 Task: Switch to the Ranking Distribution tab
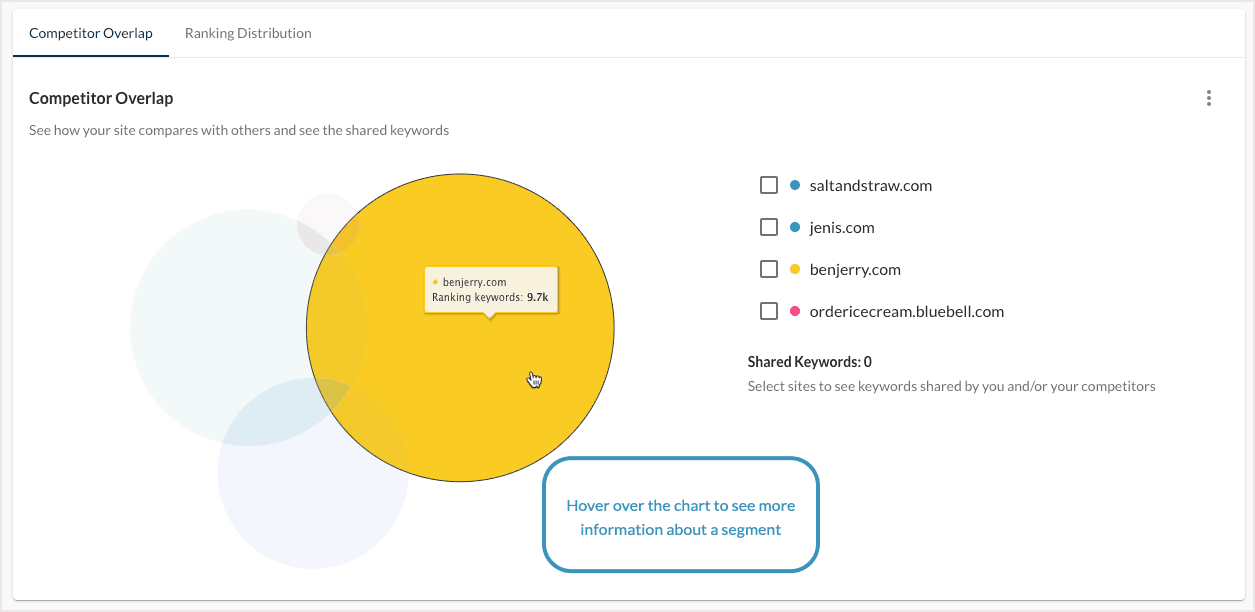pos(247,32)
